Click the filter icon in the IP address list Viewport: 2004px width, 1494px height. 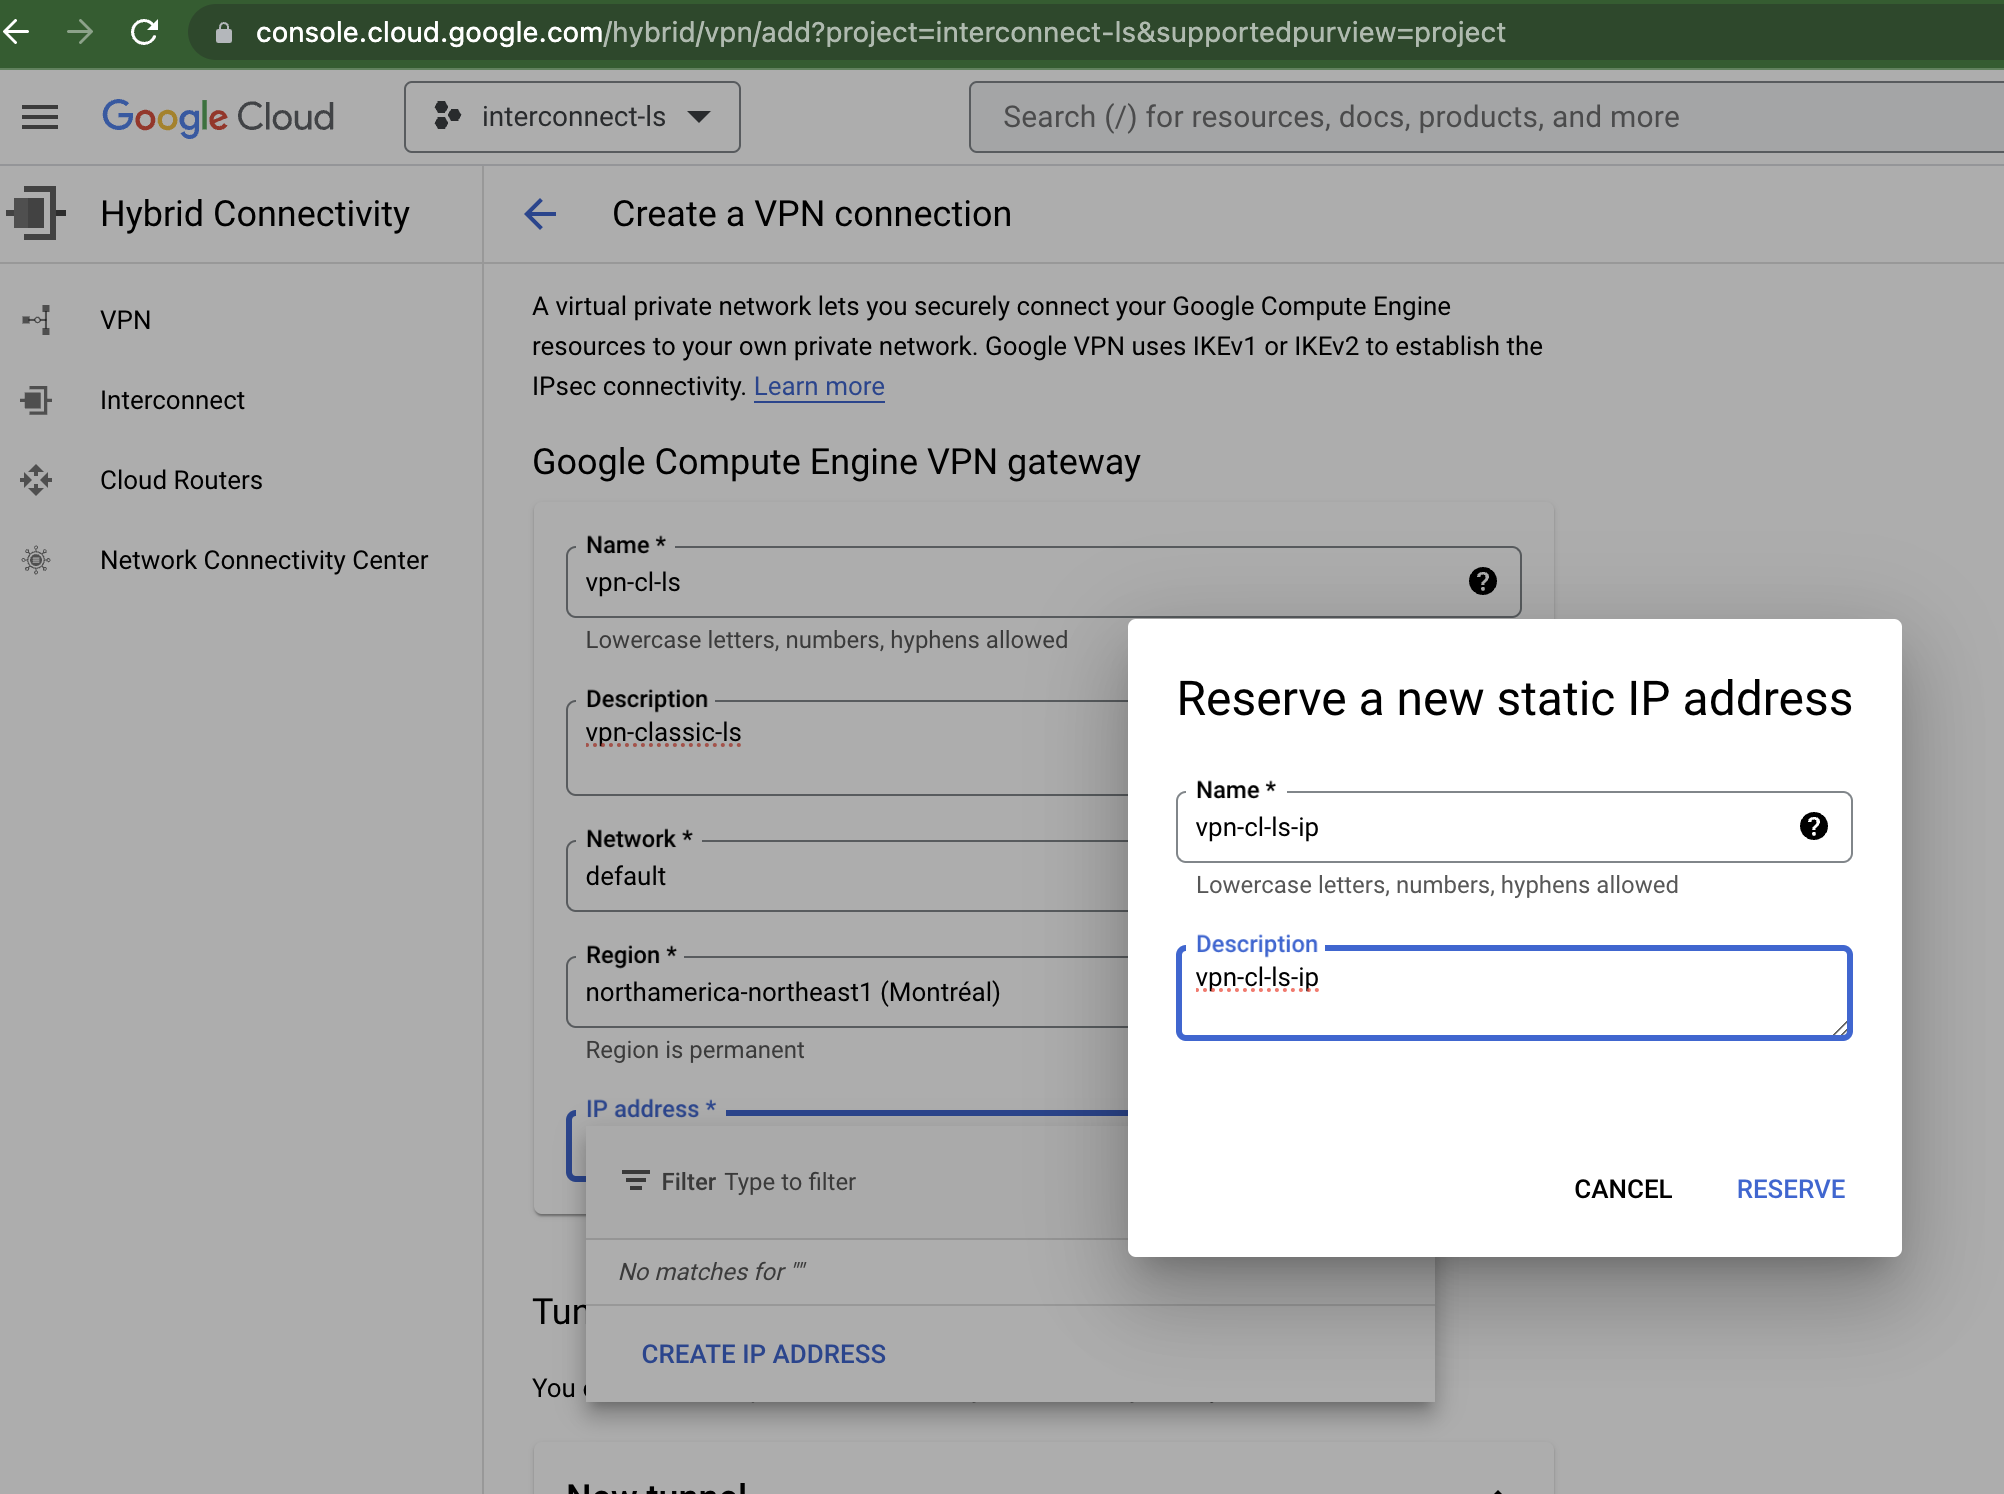634,1181
